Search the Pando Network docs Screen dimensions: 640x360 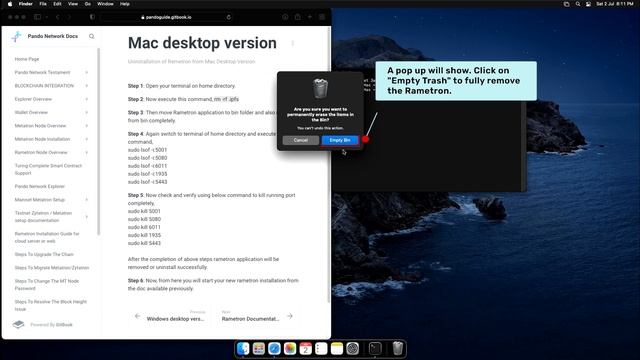[x=91, y=36]
